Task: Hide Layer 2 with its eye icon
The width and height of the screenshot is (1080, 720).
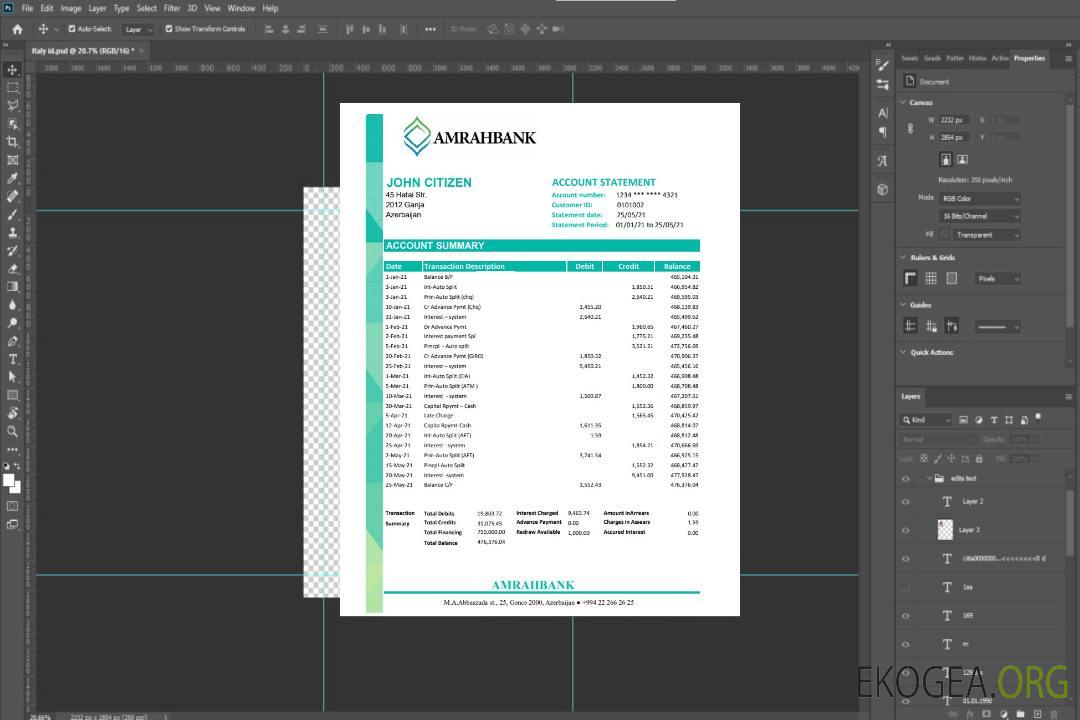Action: [906, 502]
